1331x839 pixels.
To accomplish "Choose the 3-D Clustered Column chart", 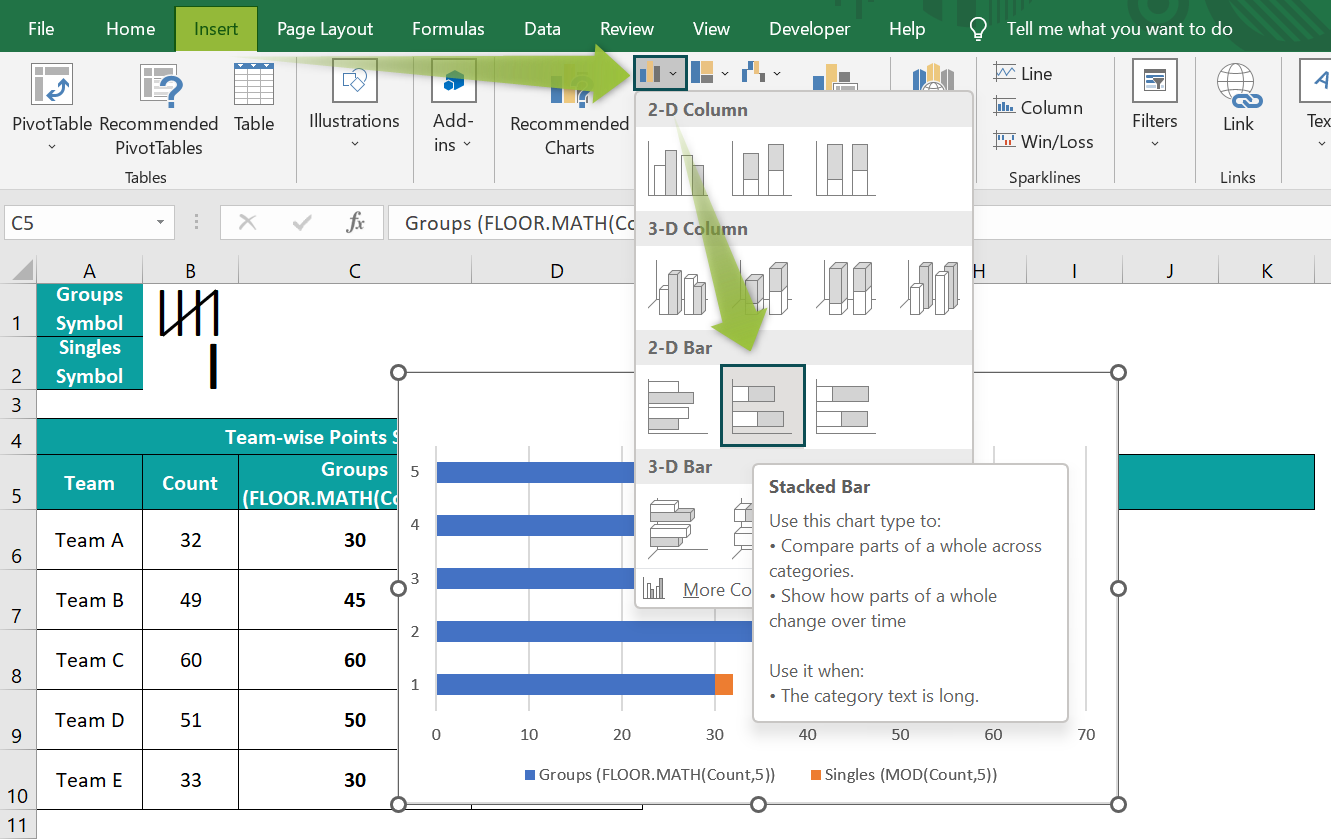I will [x=677, y=287].
